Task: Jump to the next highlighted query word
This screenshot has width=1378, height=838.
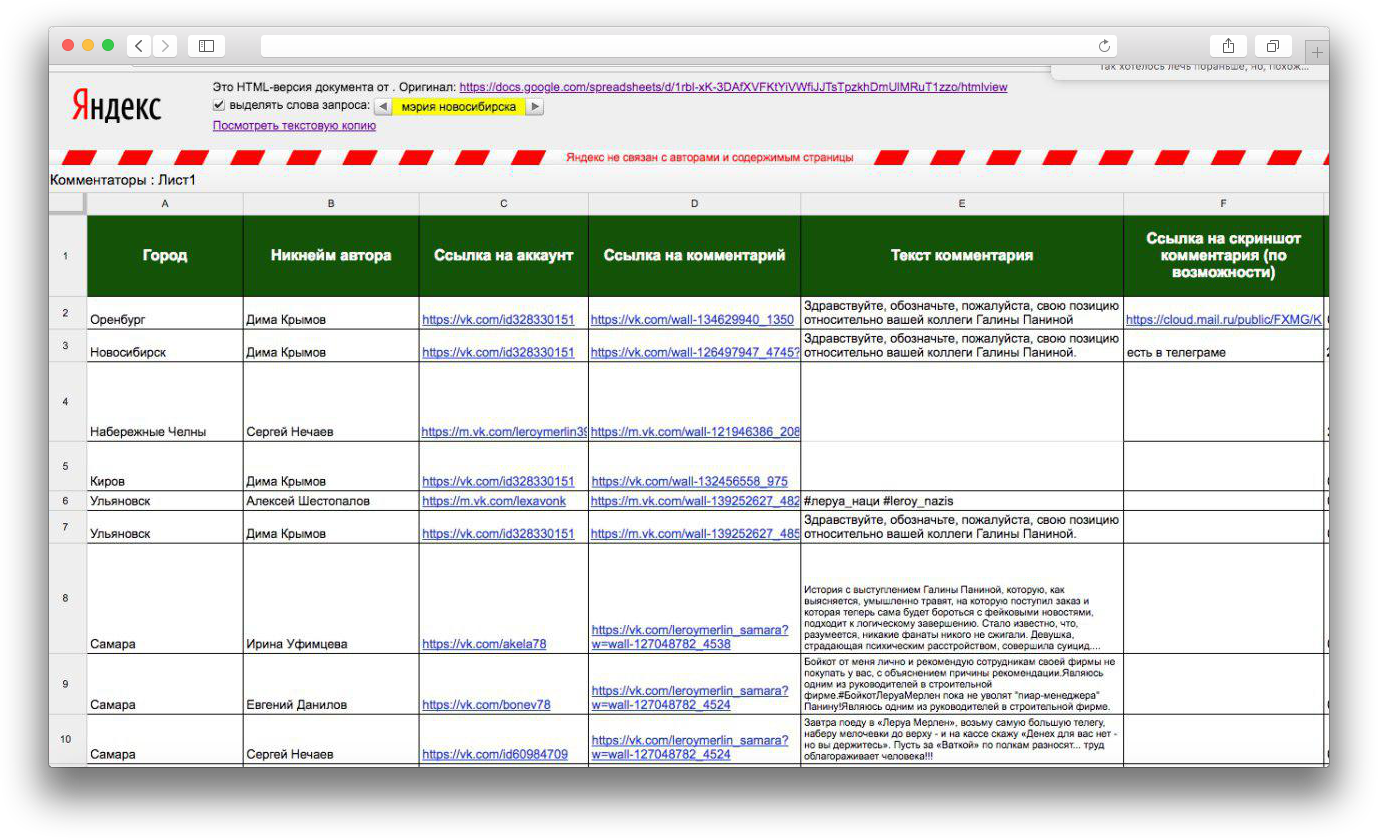Action: coord(535,107)
